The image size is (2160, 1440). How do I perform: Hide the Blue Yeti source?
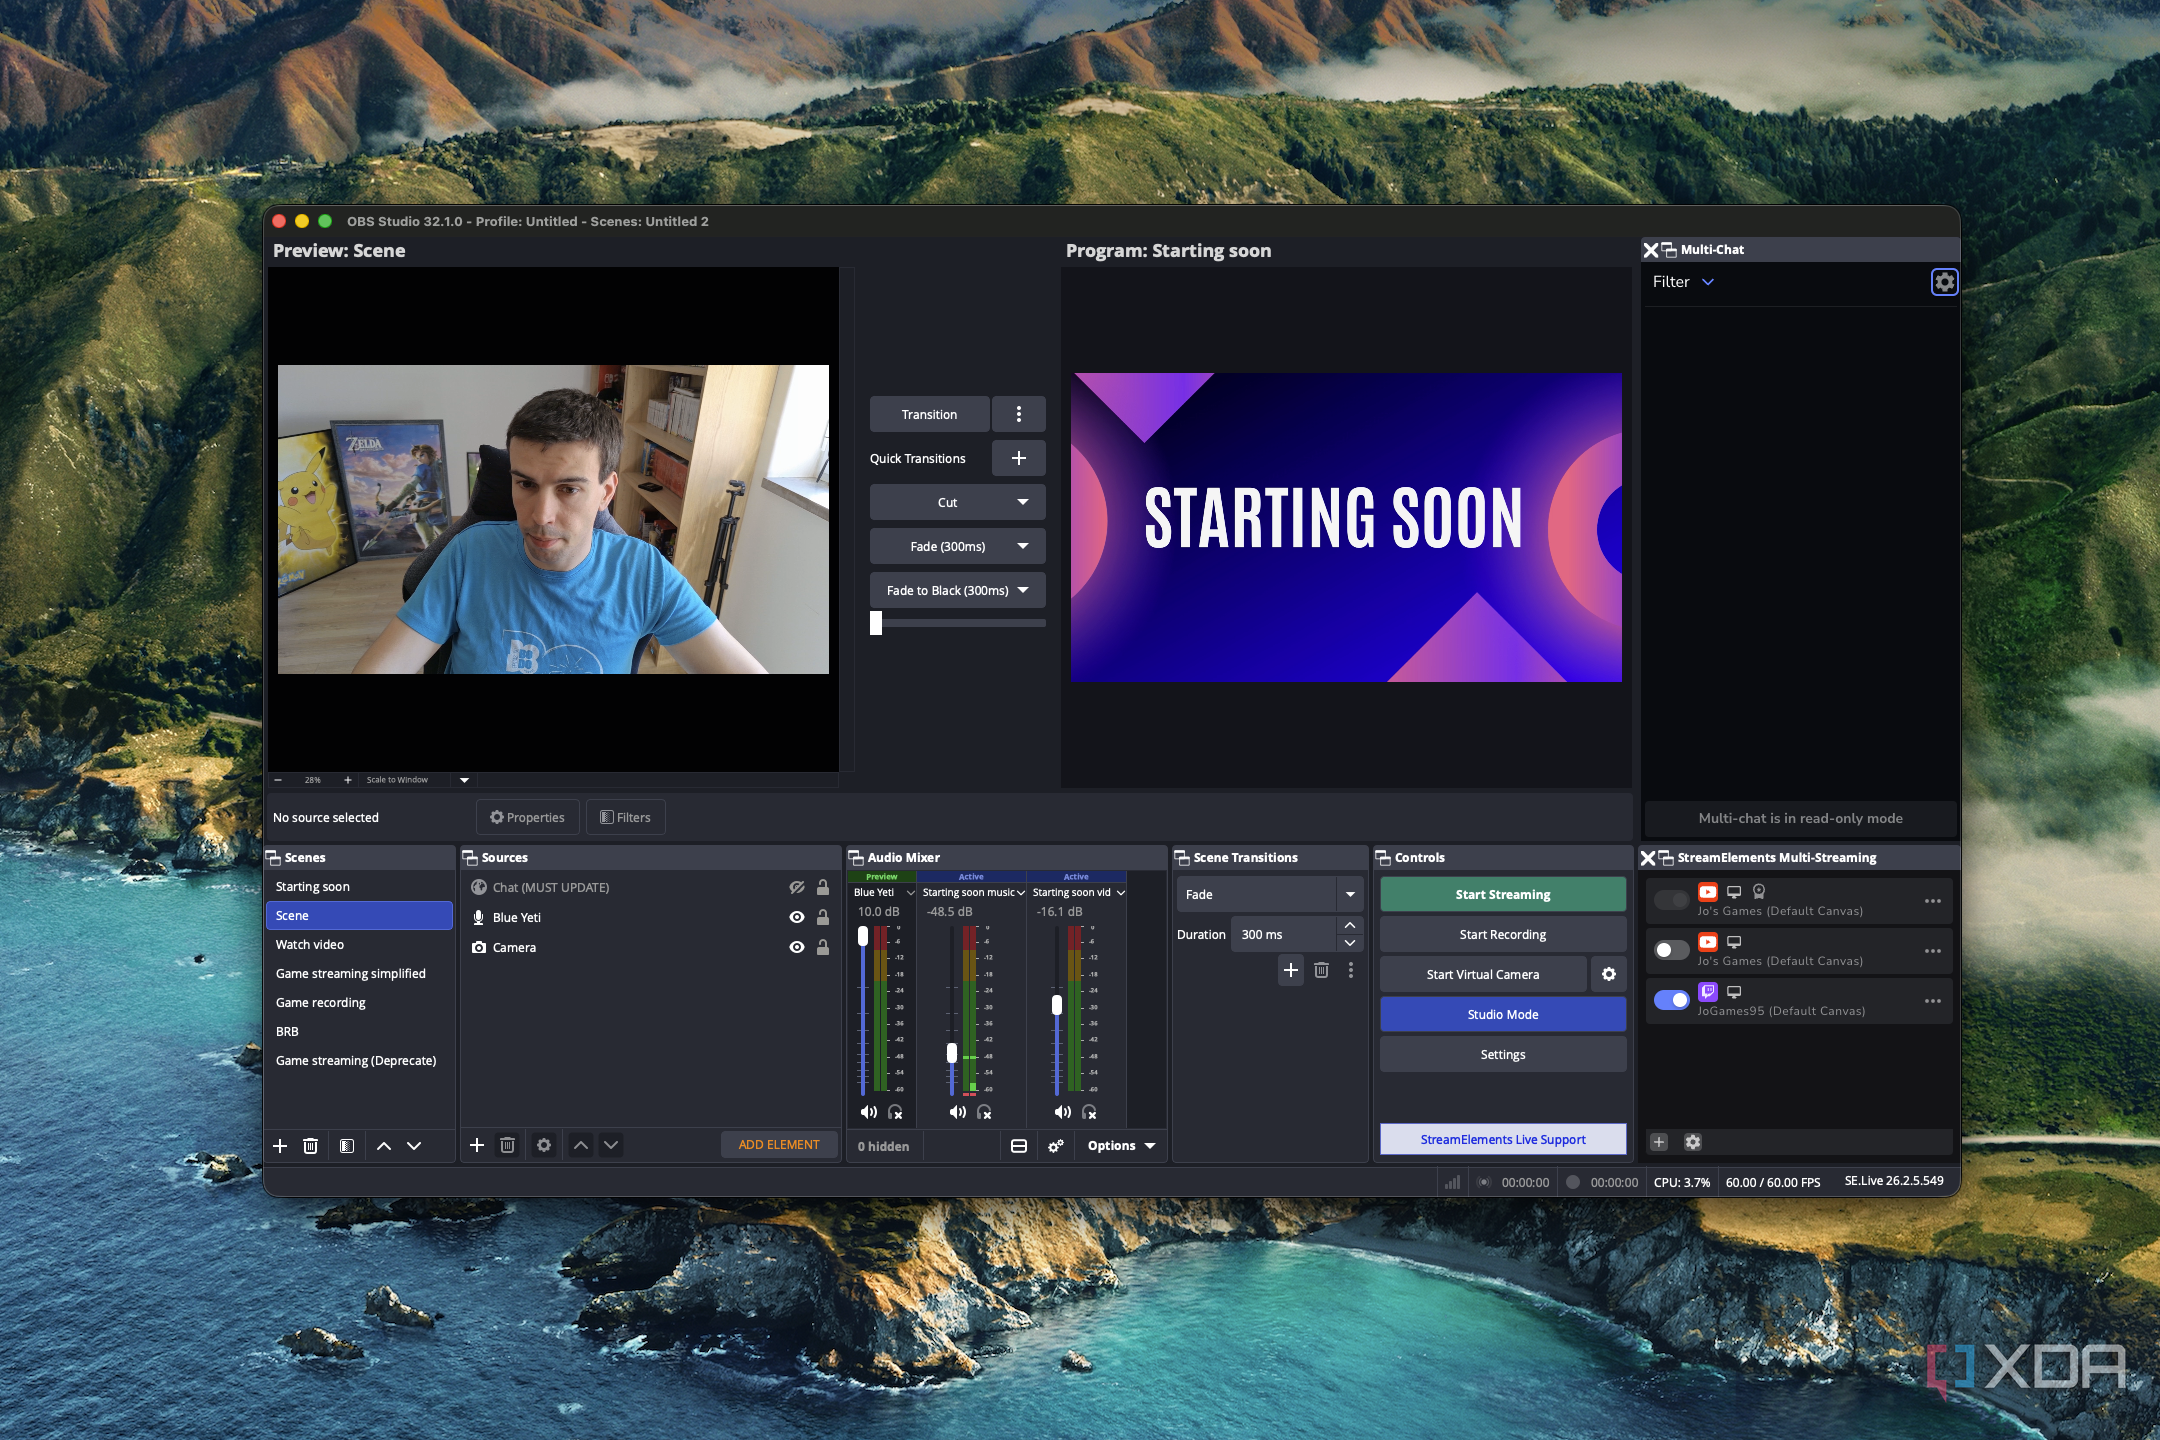coord(797,917)
